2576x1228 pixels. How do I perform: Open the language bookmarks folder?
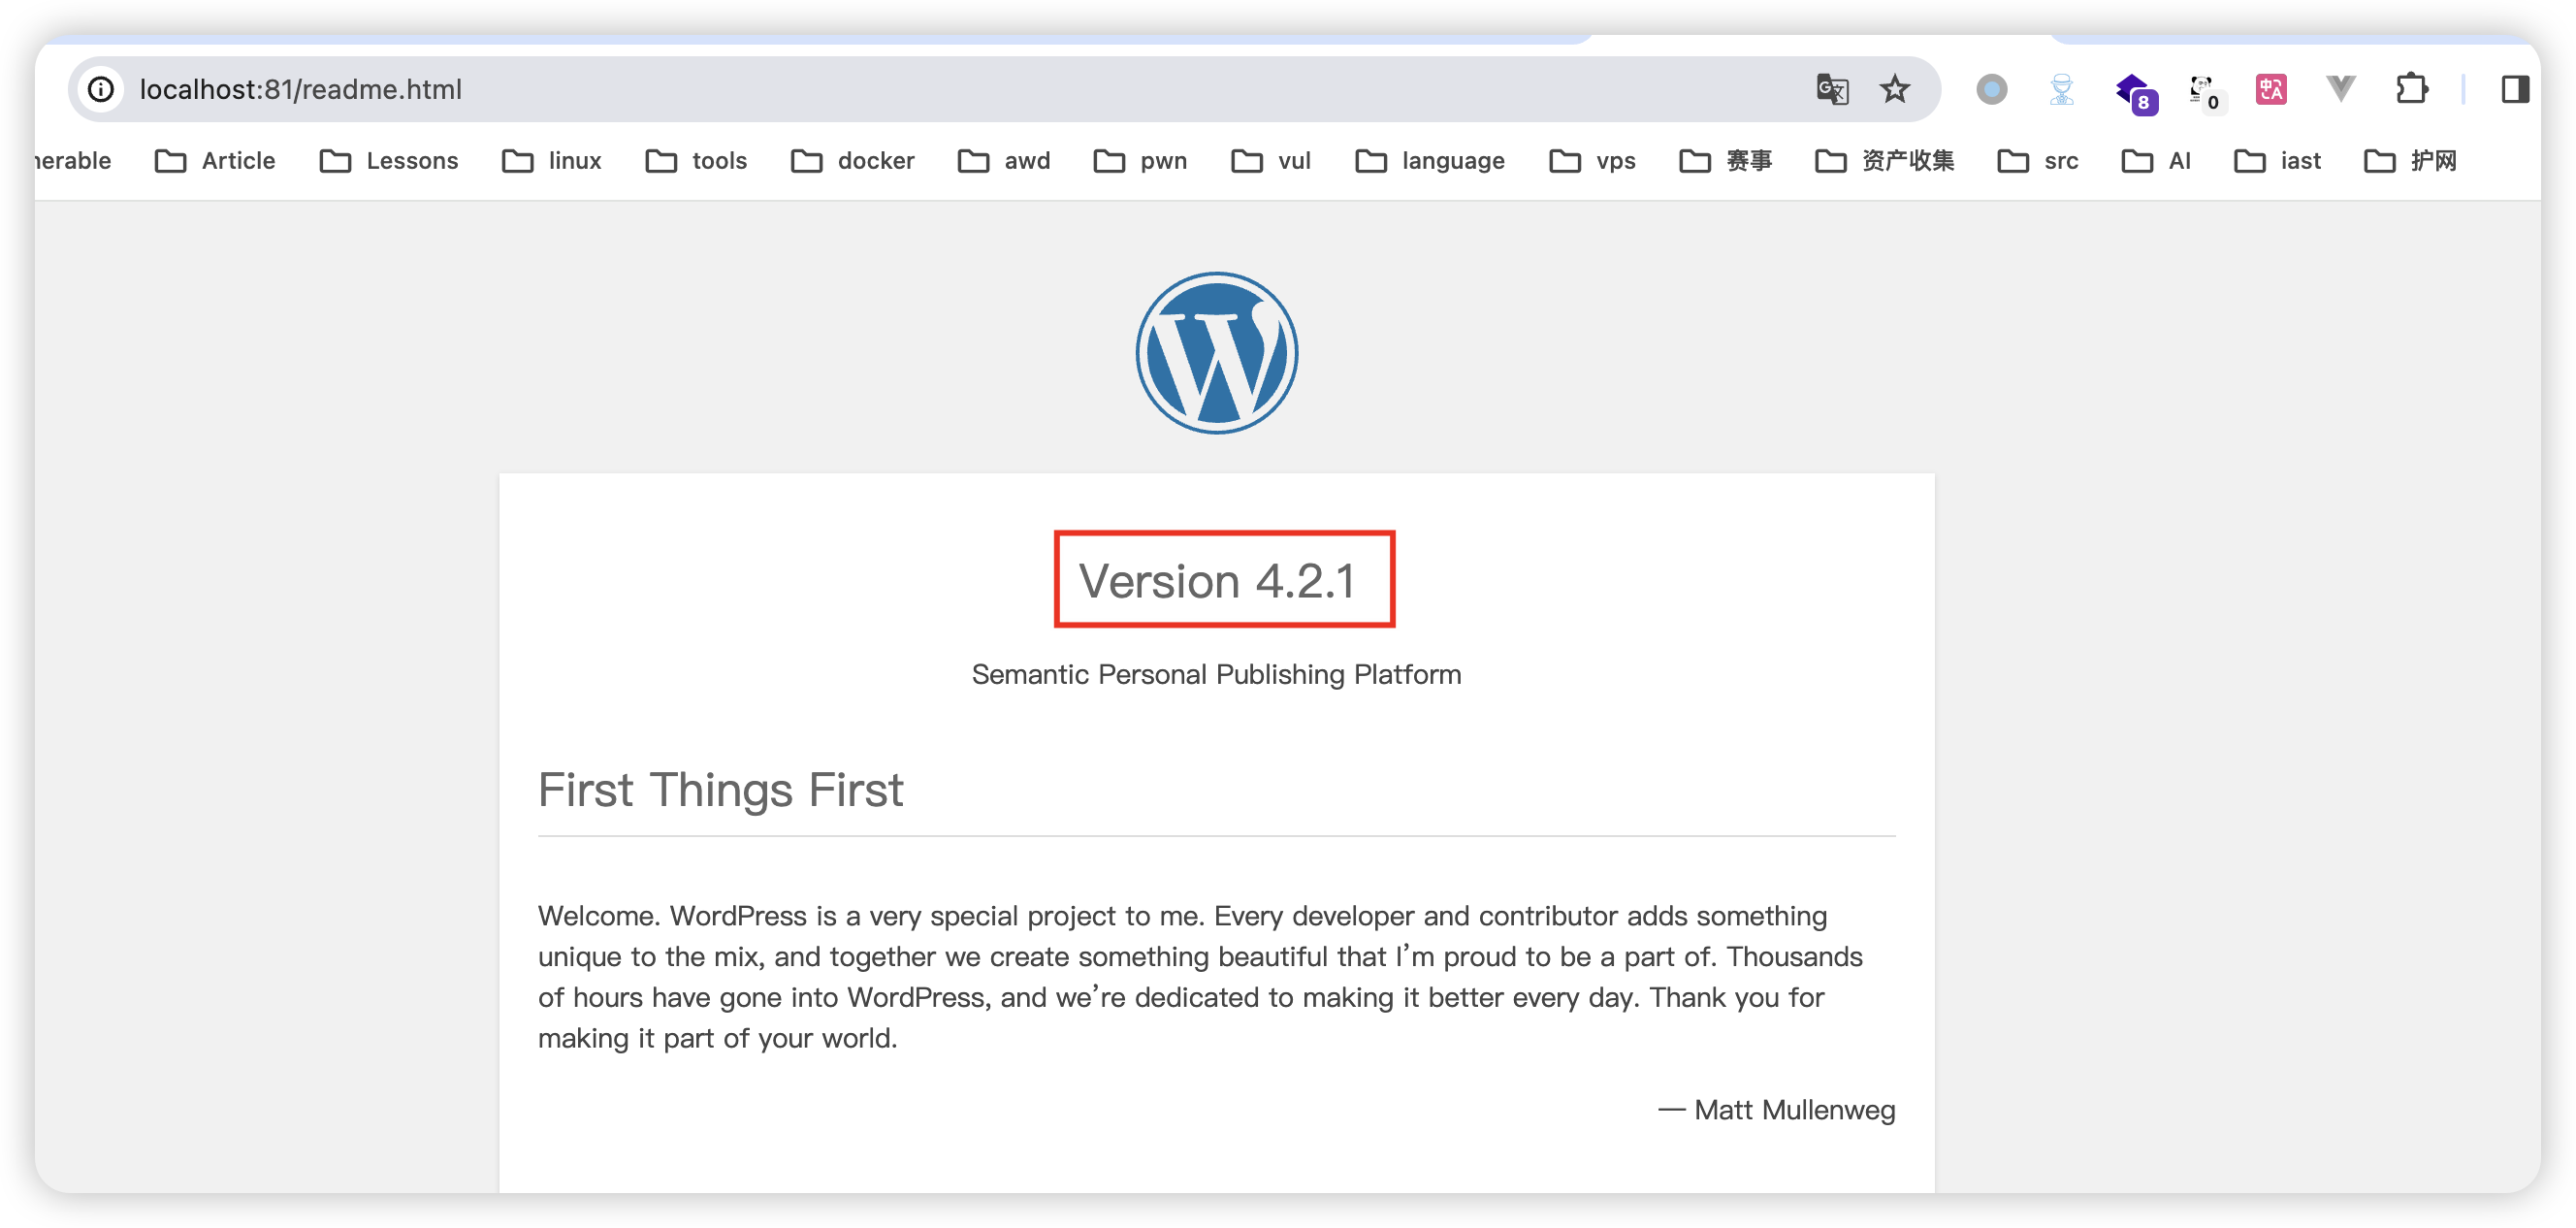pos(1430,160)
